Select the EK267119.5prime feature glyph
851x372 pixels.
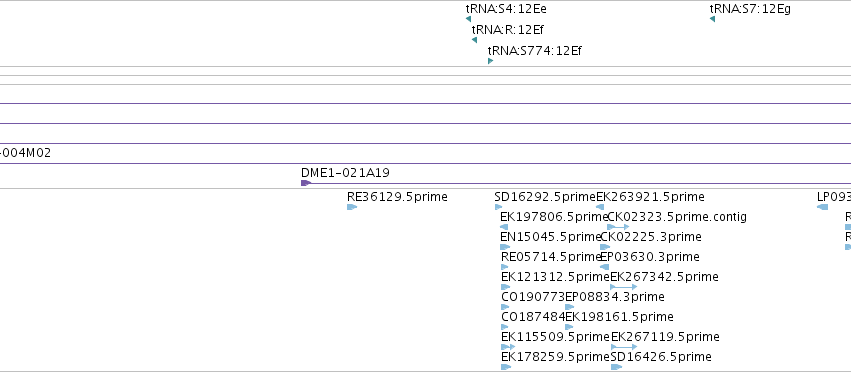pos(624,346)
